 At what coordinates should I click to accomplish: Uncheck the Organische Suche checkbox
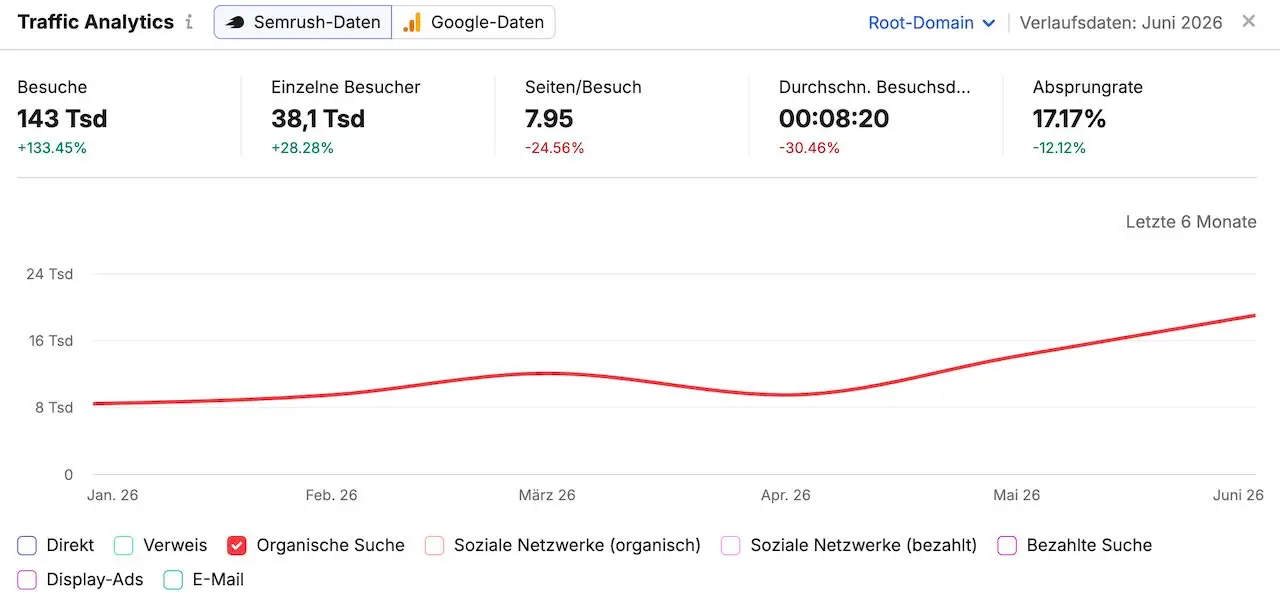coord(237,545)
